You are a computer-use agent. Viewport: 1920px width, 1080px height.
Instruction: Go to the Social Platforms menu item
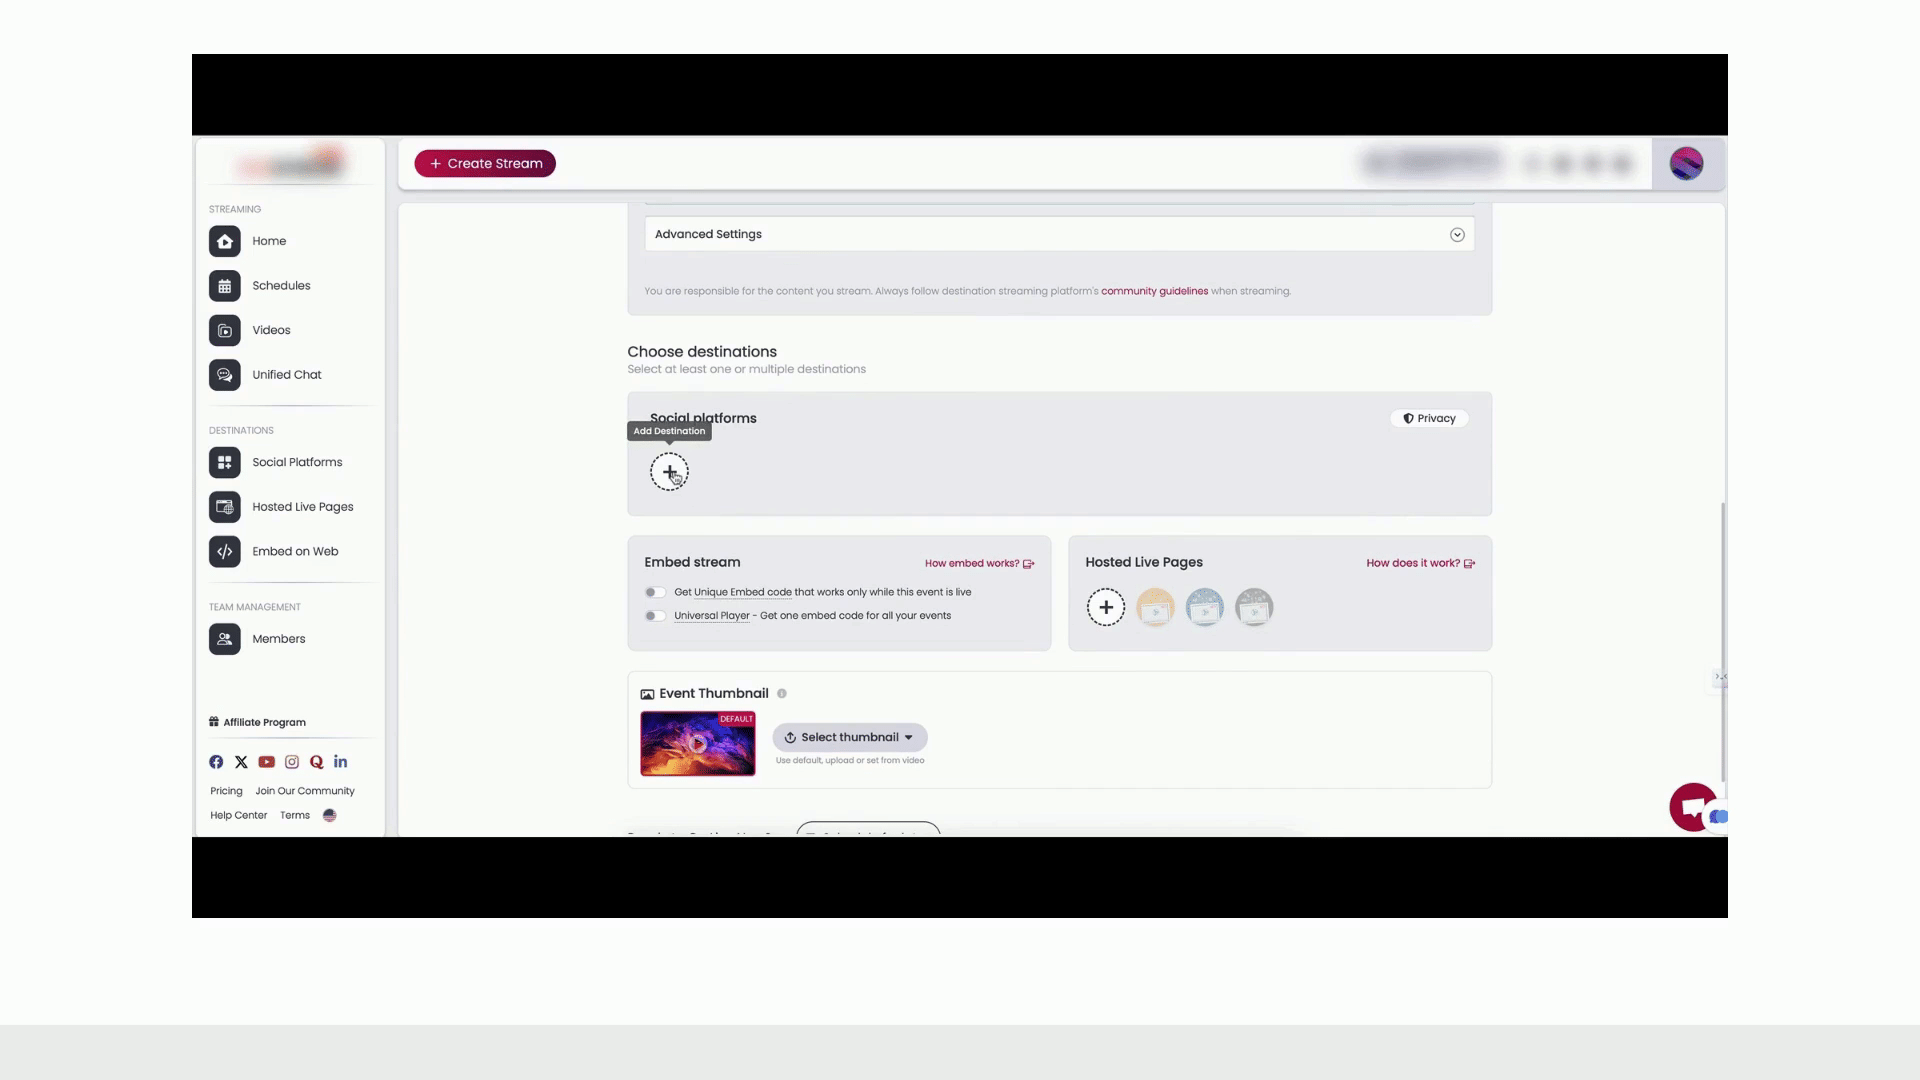[x=297, y=463]
